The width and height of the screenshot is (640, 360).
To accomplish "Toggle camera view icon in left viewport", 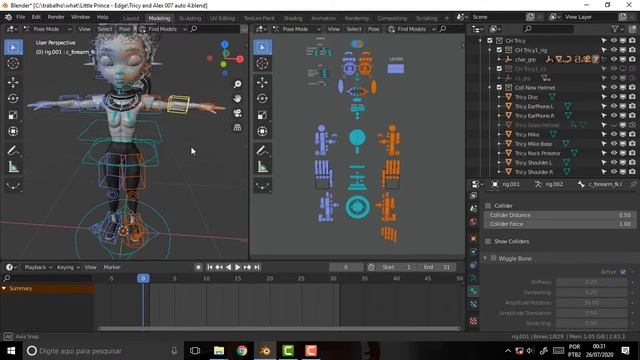I will tap(237, 113).
